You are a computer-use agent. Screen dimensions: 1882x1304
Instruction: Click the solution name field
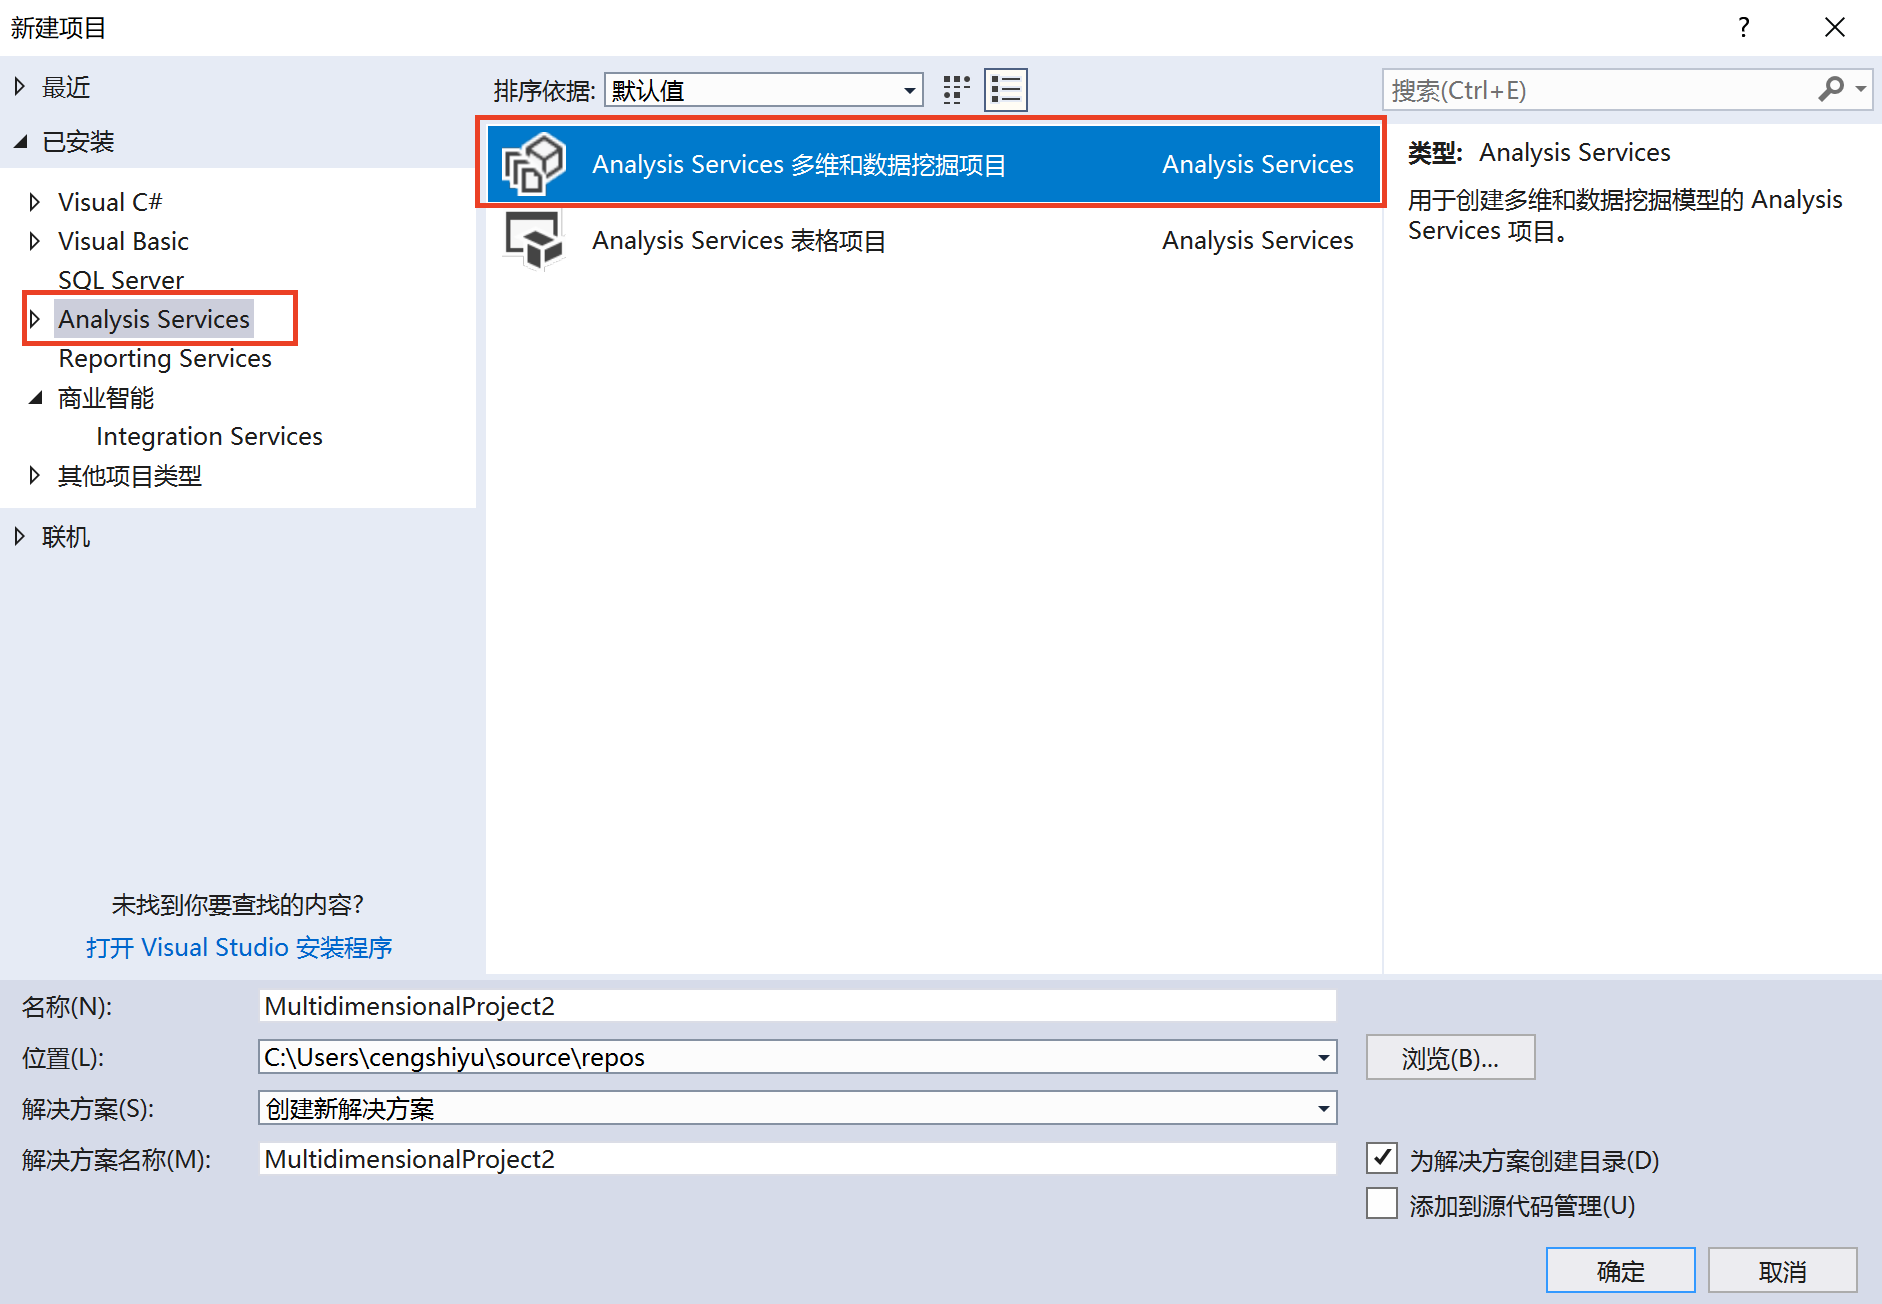[x=797, y=1159]
